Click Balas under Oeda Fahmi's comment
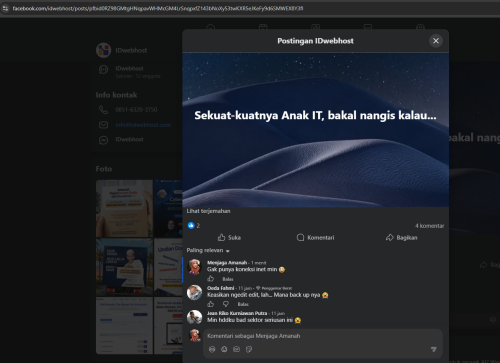This screenshot has height=363, width=500. 243,304
